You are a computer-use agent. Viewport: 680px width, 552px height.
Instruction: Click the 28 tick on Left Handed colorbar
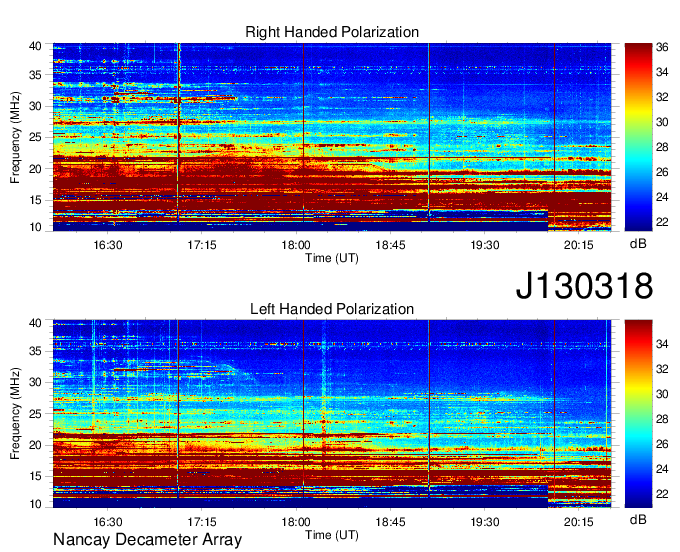click(x=662, y=419)
